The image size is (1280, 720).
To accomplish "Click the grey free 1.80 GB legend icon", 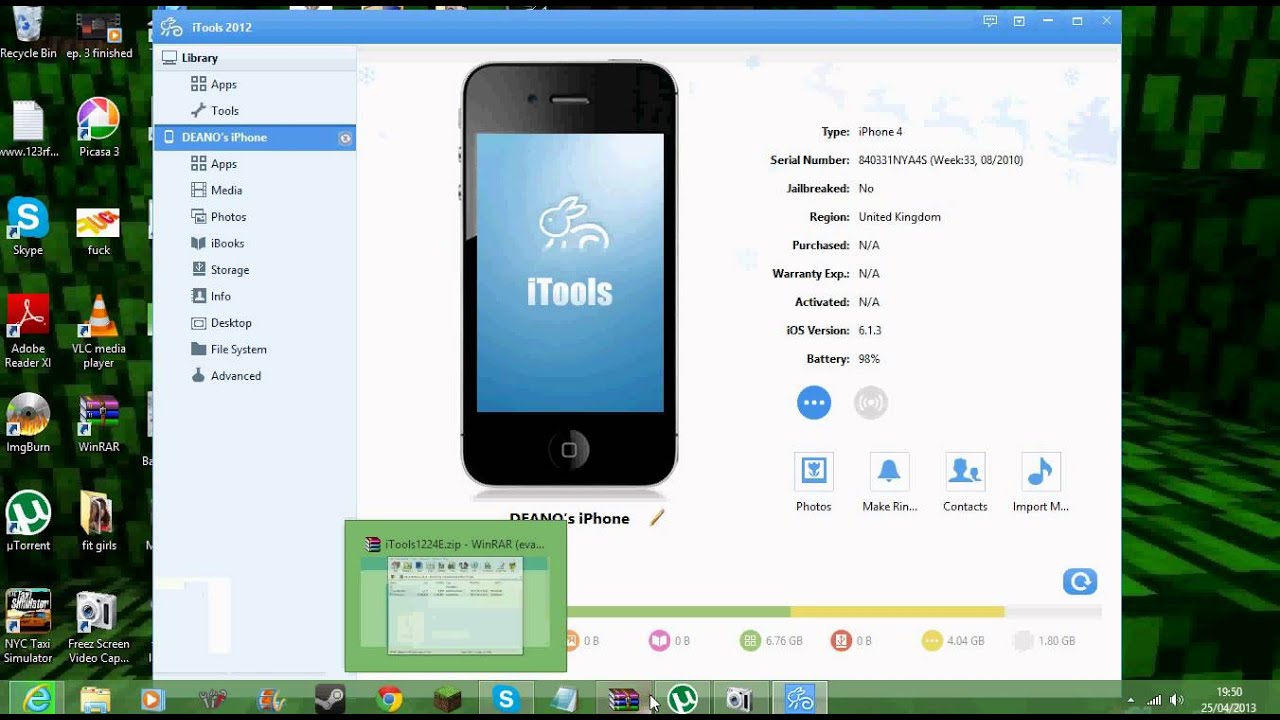I will [x=1022, y=641].
